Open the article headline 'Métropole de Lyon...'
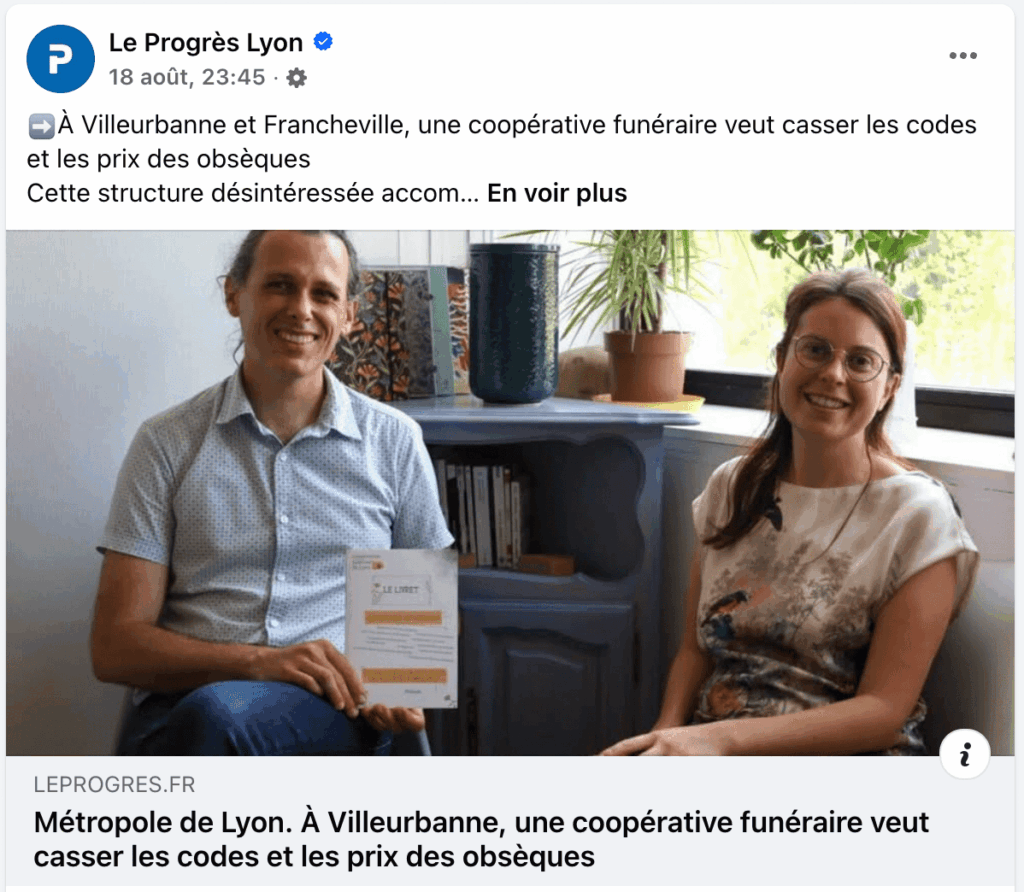Image resolution: width=1024 pixels, height=892 pixels. 481,839
